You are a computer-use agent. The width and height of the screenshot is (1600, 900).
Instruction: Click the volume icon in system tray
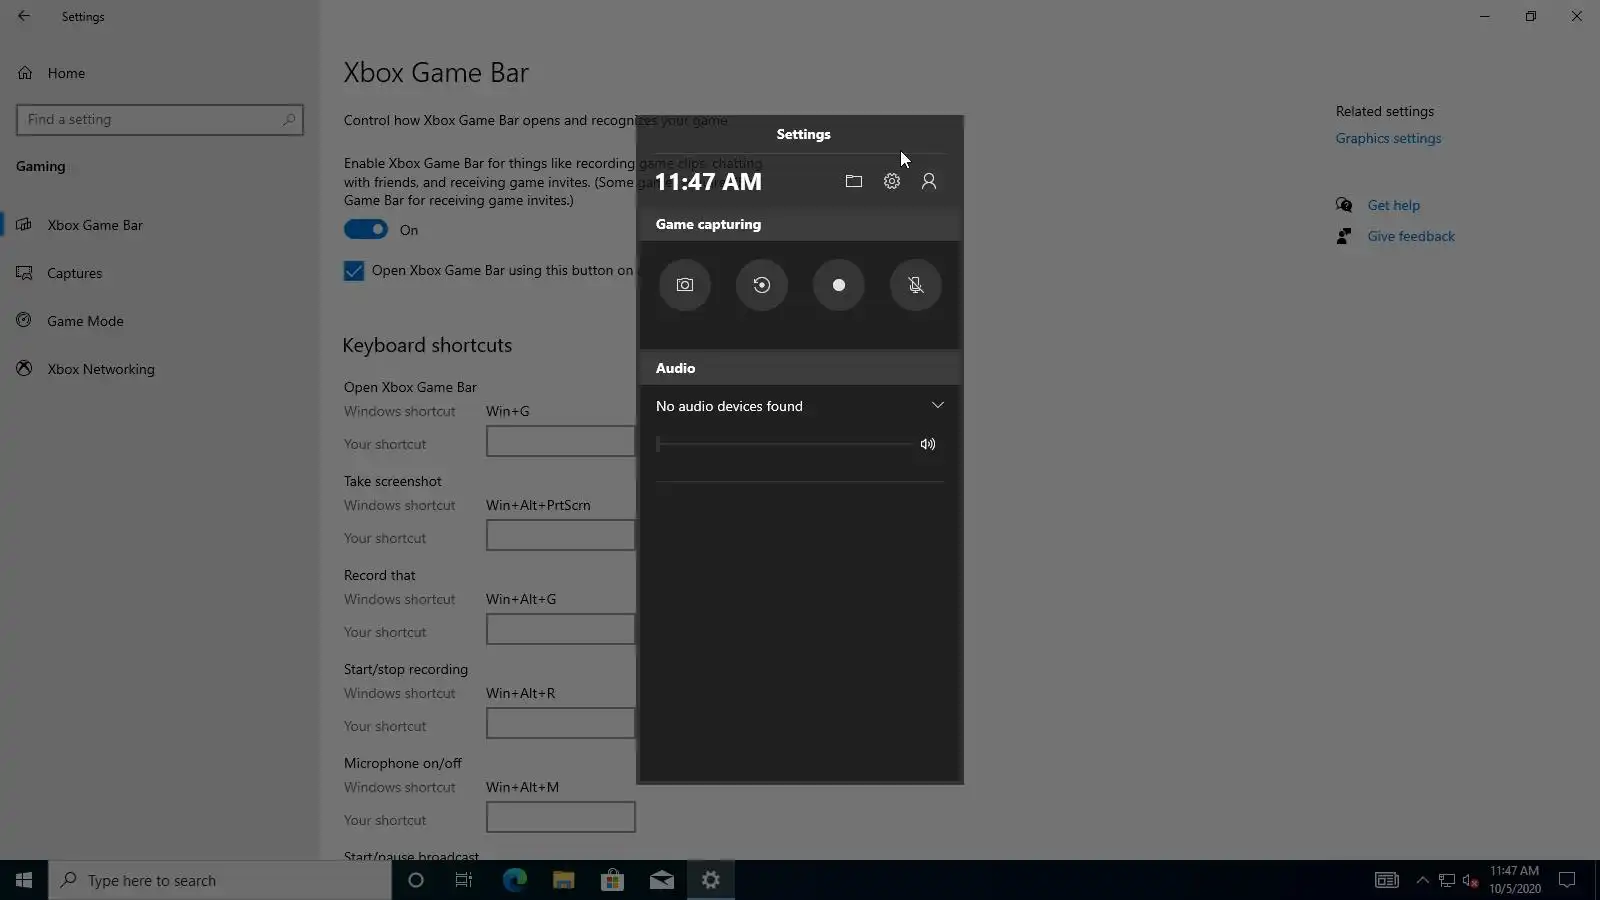pyautogui.click(x=1470, y=880)
